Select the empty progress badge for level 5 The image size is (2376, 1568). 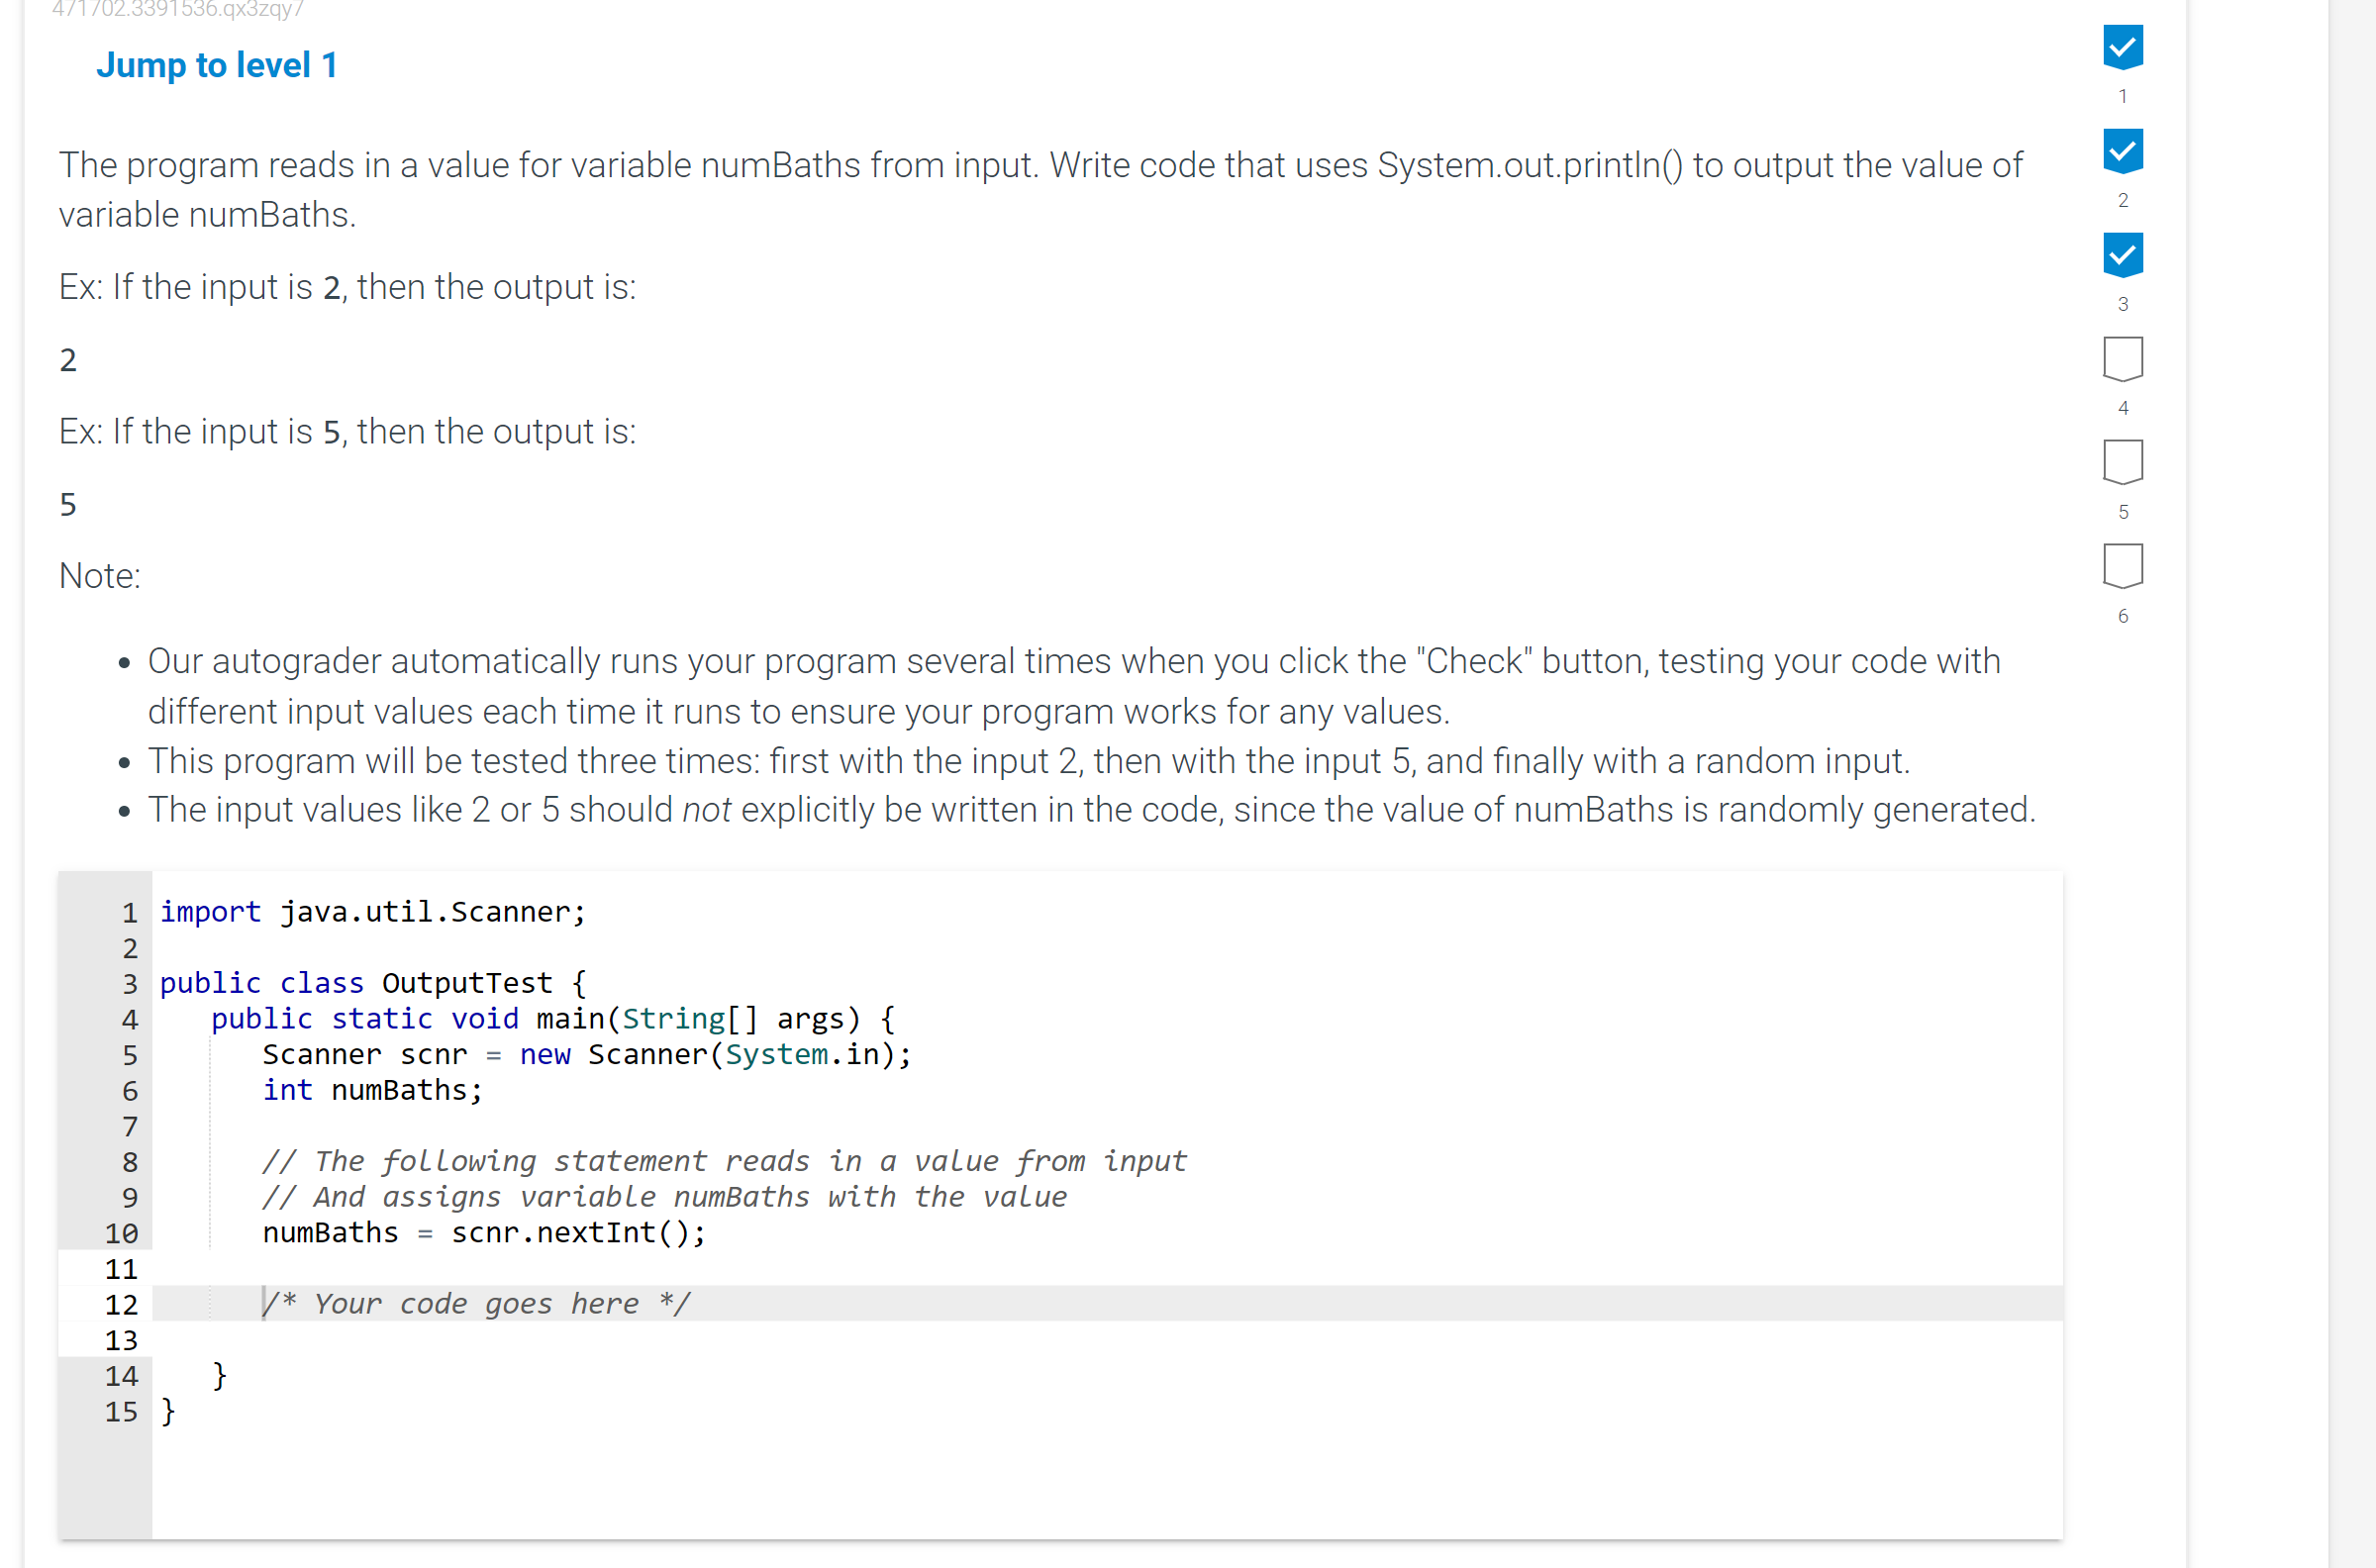coord(2123,462)
